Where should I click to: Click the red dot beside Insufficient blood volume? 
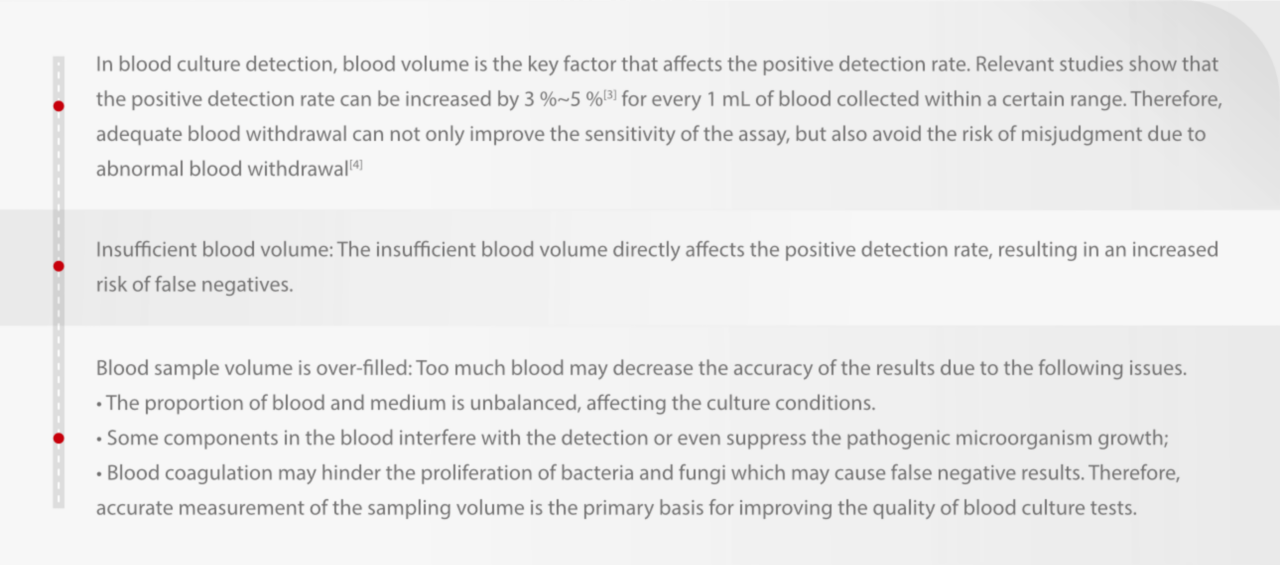coord(59,266)
